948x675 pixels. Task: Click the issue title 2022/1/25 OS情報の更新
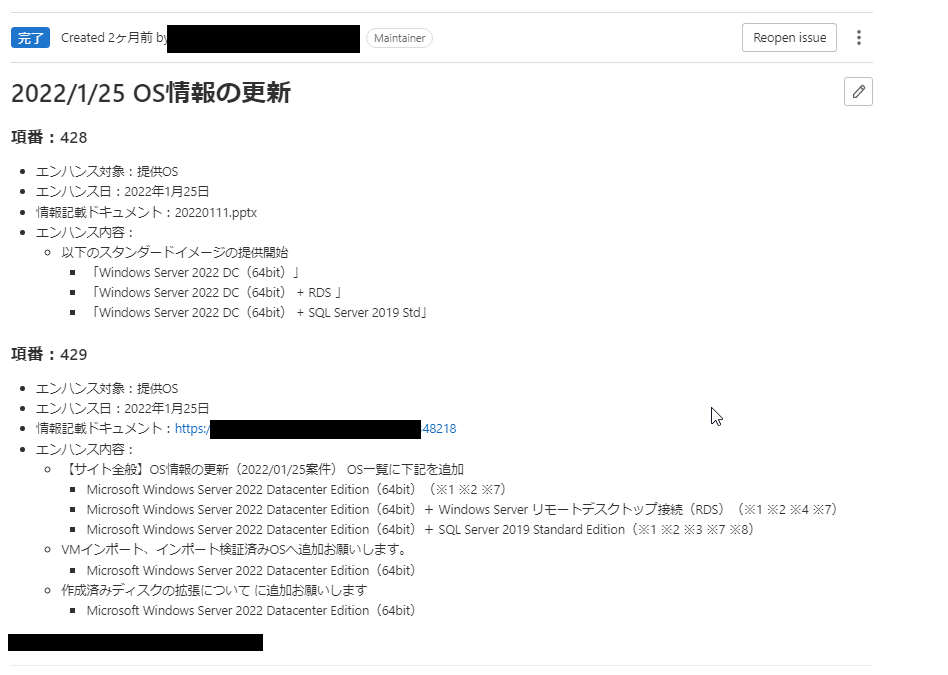point(150,93)
